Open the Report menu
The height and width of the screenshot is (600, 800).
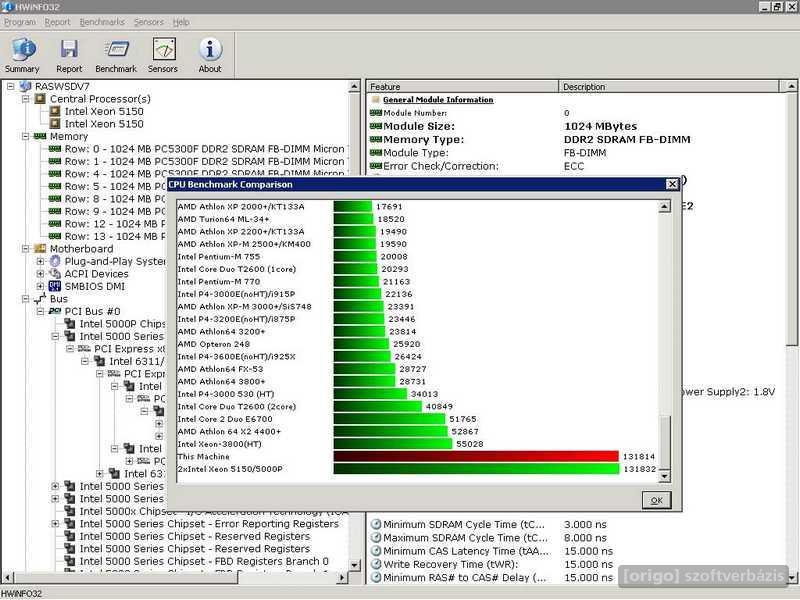pyautogui.click(x=57, y=22)
